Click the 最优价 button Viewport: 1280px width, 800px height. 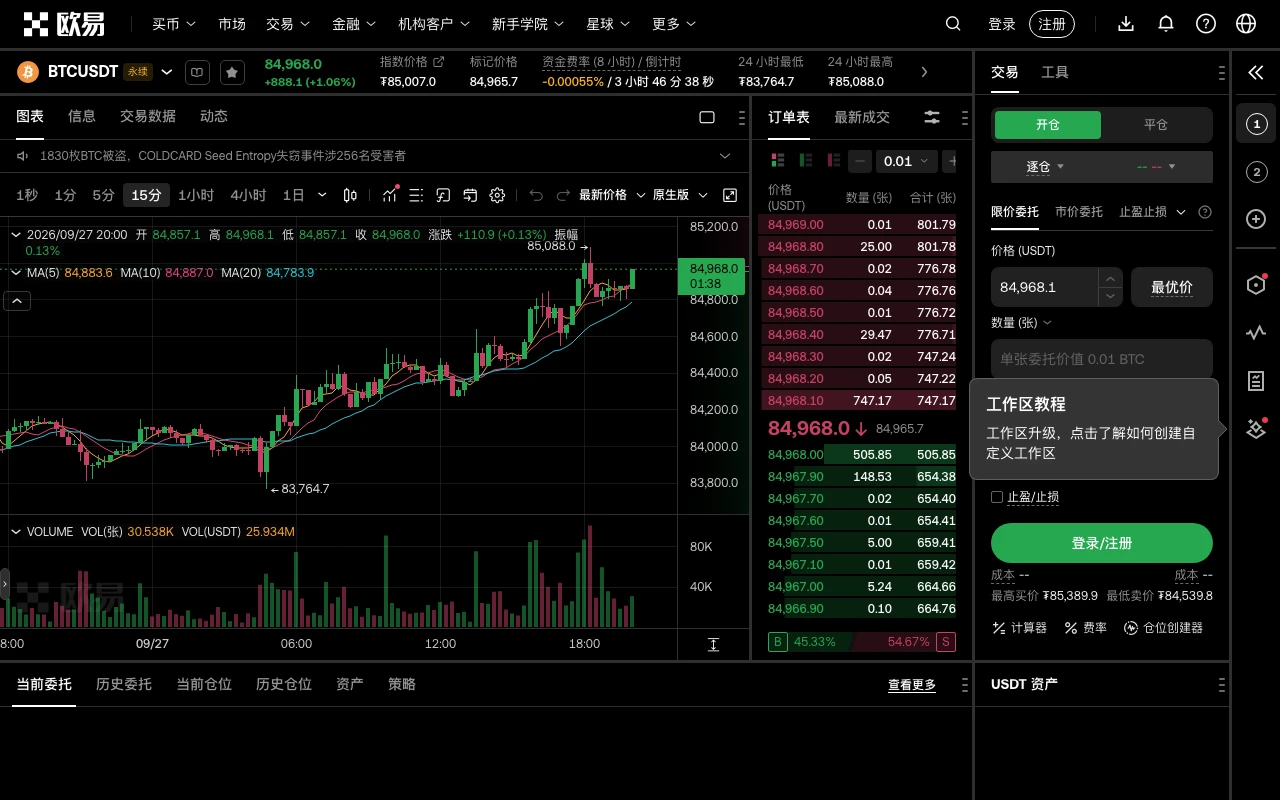coord(1172,287)
